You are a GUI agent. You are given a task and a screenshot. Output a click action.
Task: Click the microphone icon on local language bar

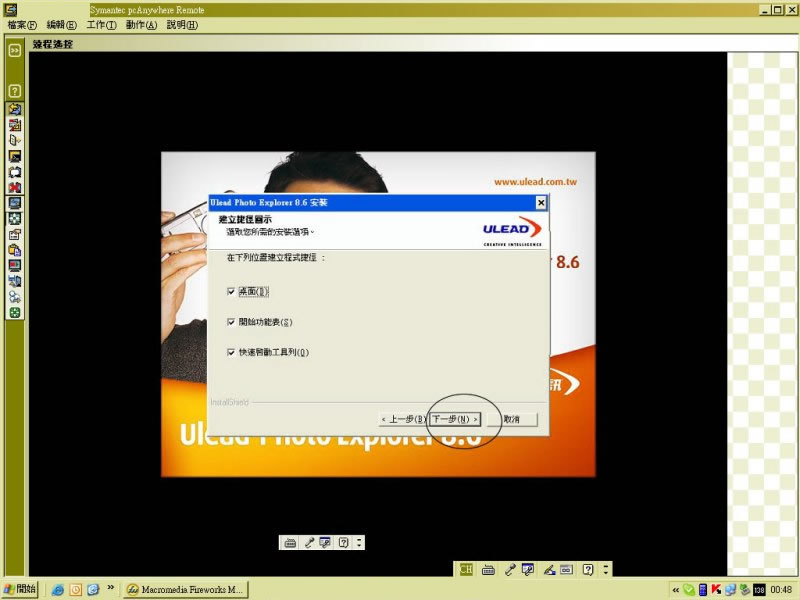coord(510,569)
